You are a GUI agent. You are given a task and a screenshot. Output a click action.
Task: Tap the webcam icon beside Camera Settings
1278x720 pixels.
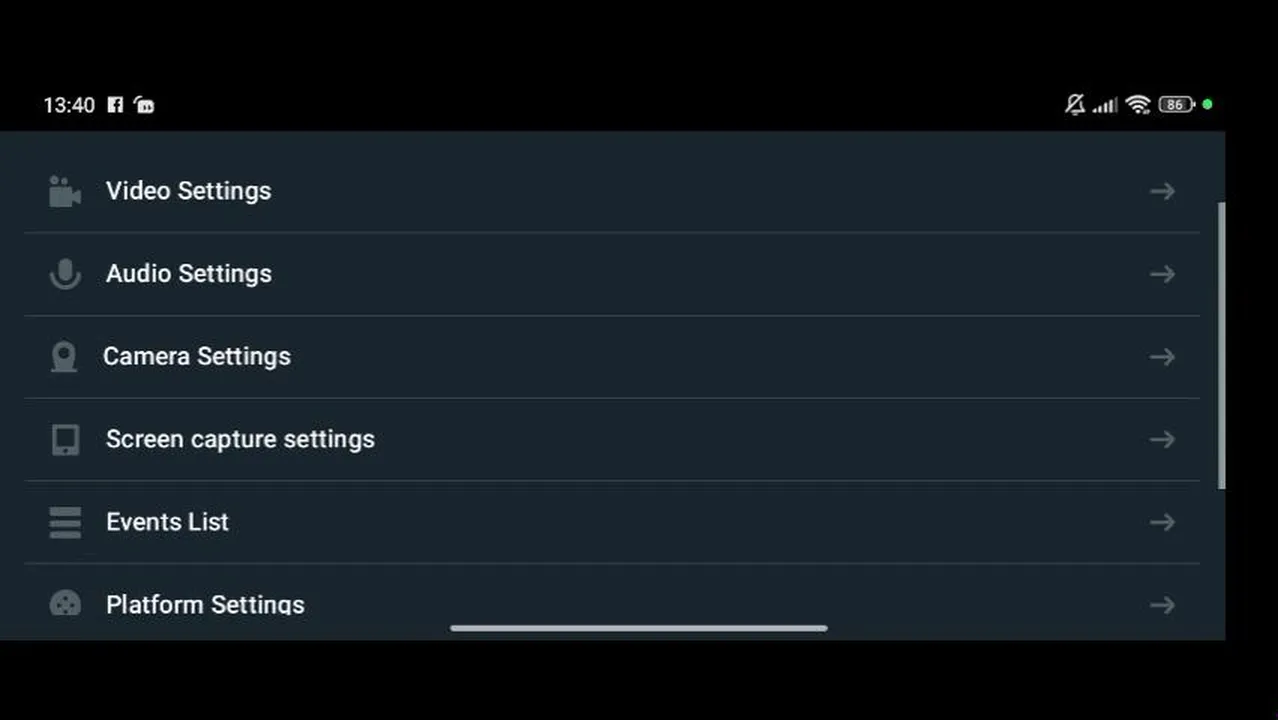click(64, 357)
